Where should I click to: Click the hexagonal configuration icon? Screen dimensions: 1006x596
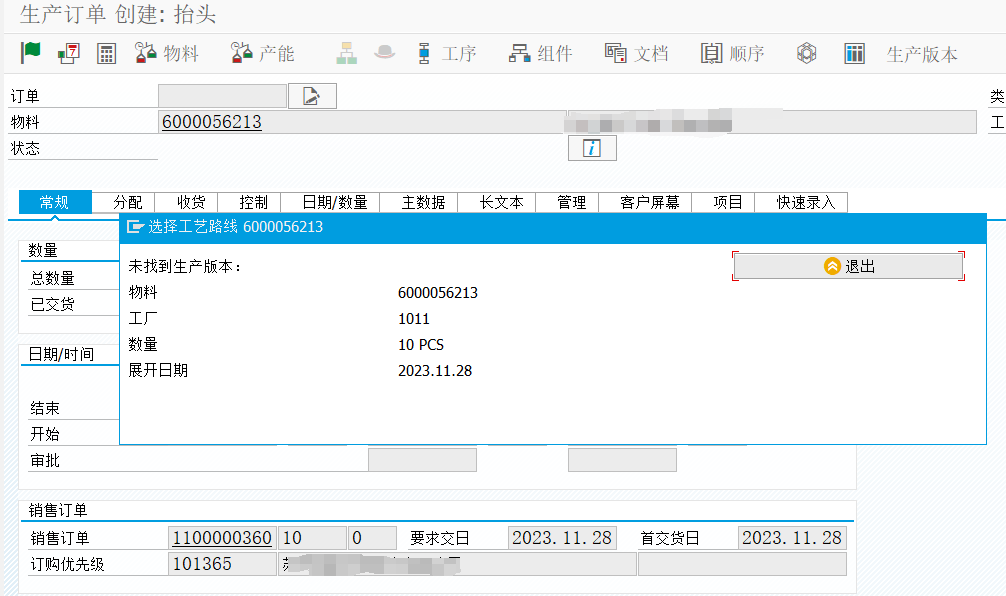[x=806, y=53]
